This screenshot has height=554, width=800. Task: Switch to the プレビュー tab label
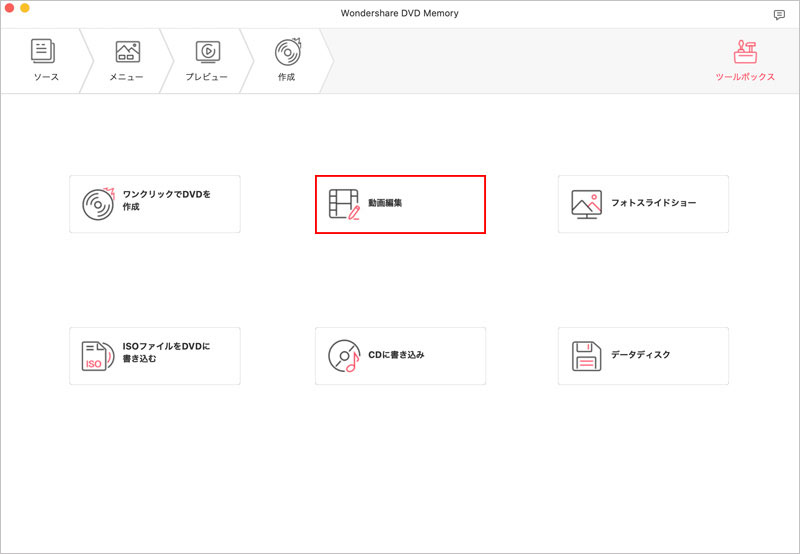[x=206, y=77]
